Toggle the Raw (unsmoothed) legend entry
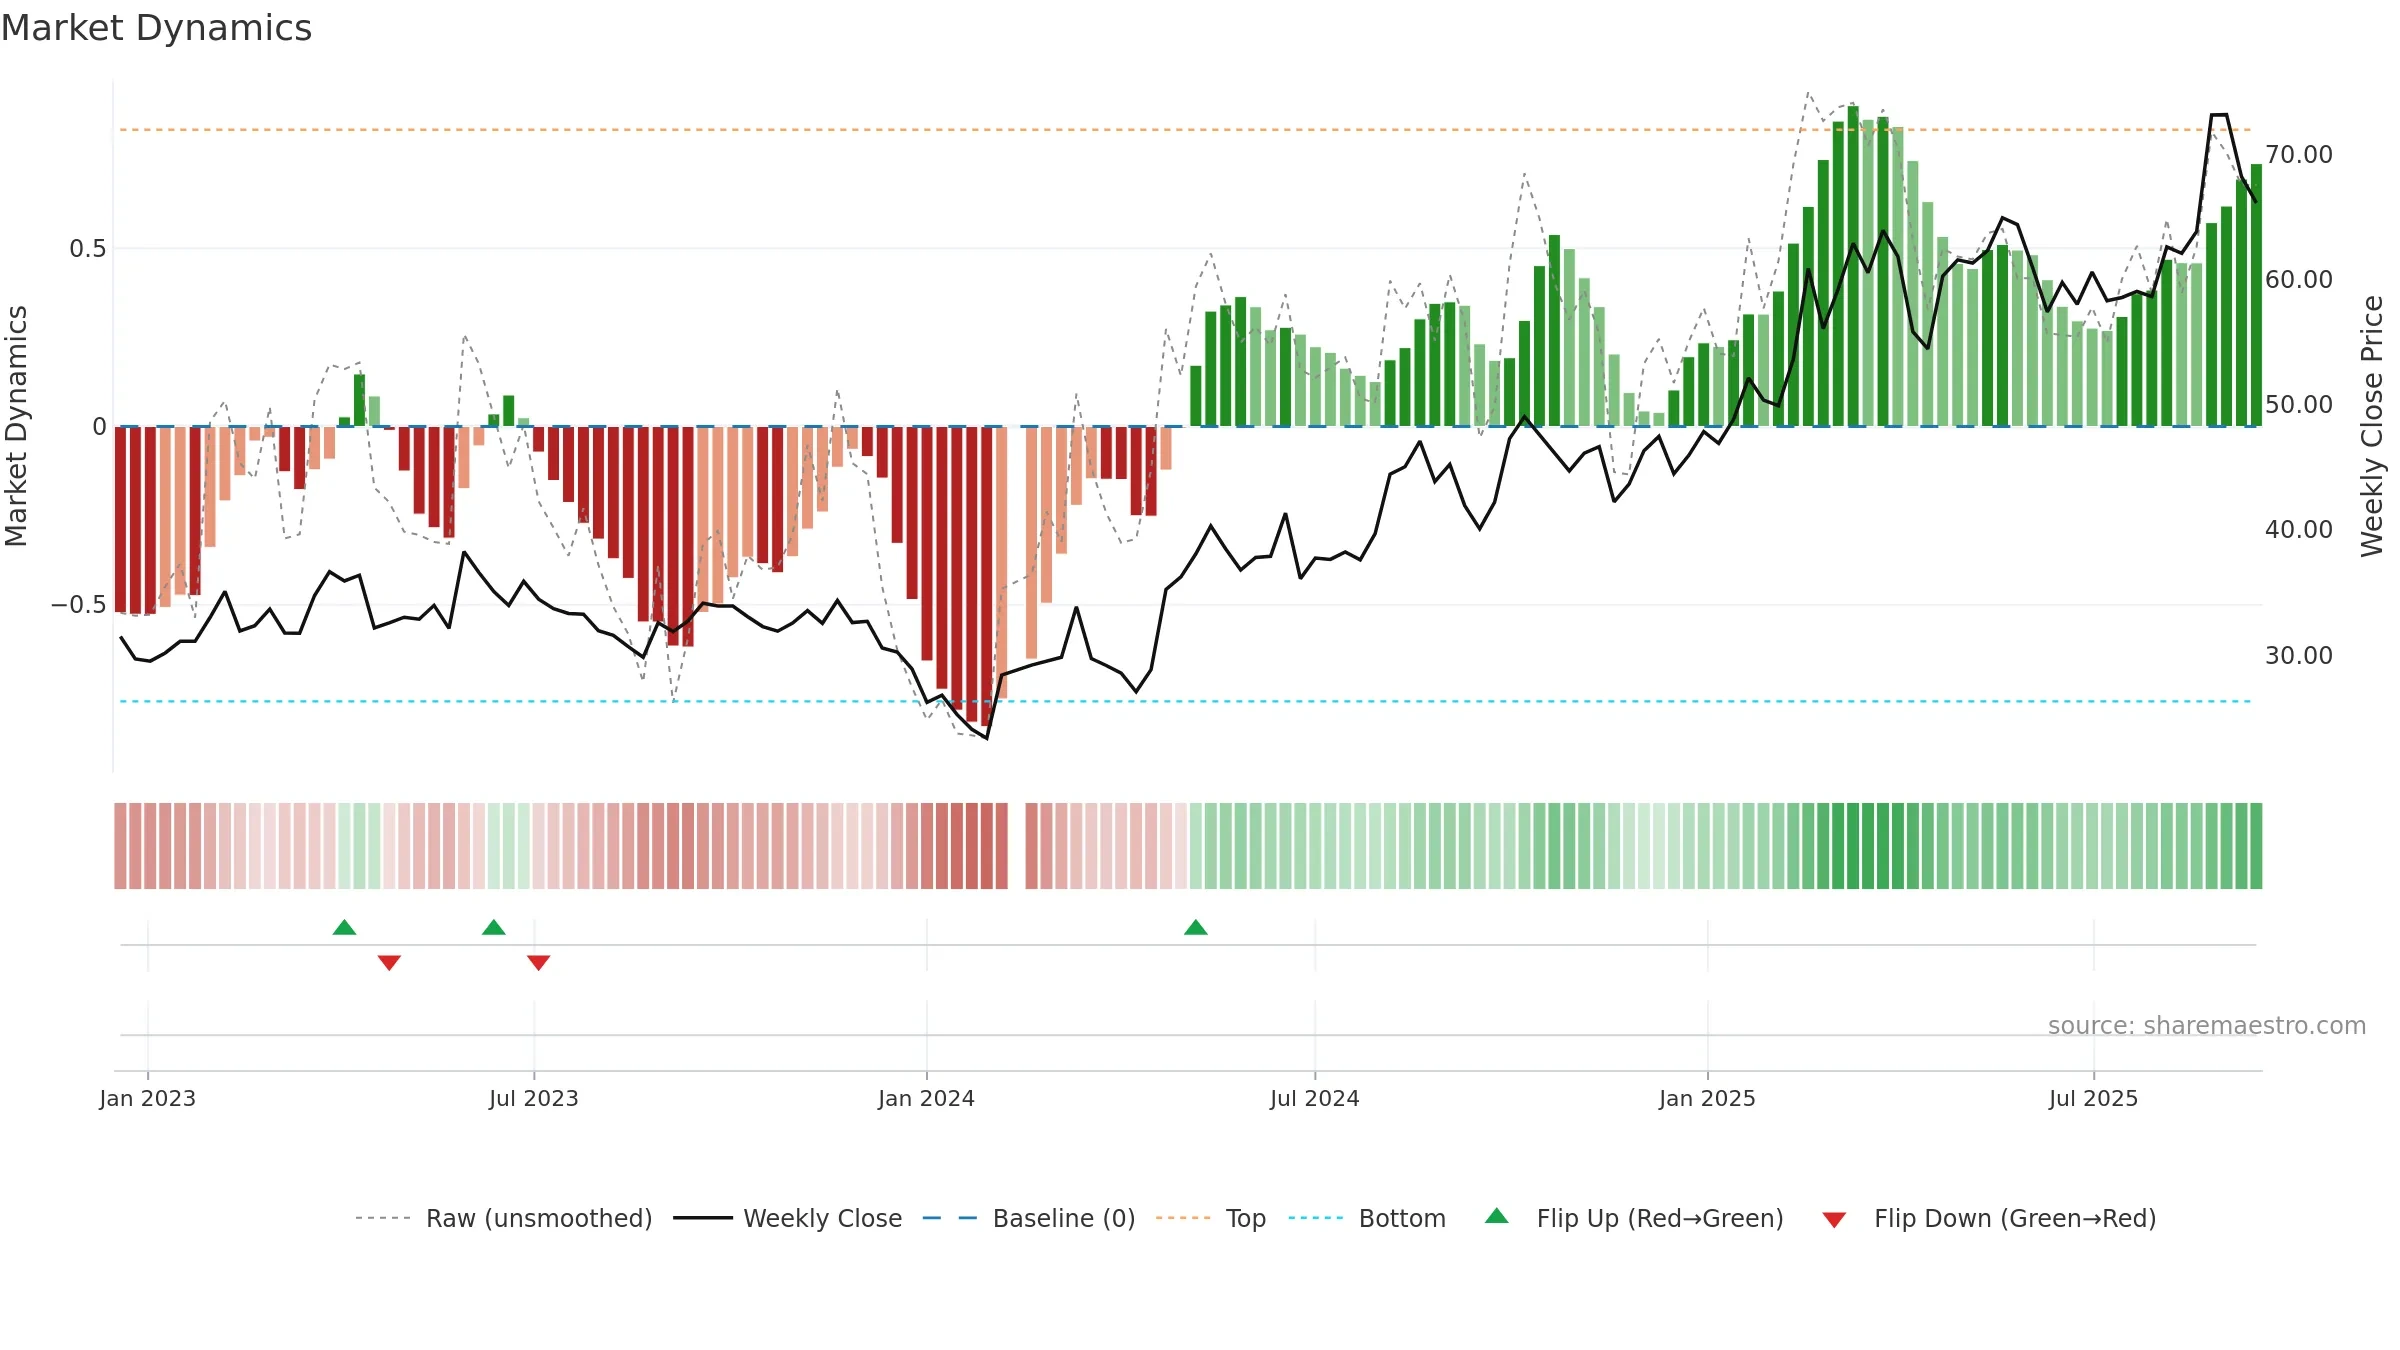The height and width of the screenshot is (1350, 2400). tap(503, 1218)
